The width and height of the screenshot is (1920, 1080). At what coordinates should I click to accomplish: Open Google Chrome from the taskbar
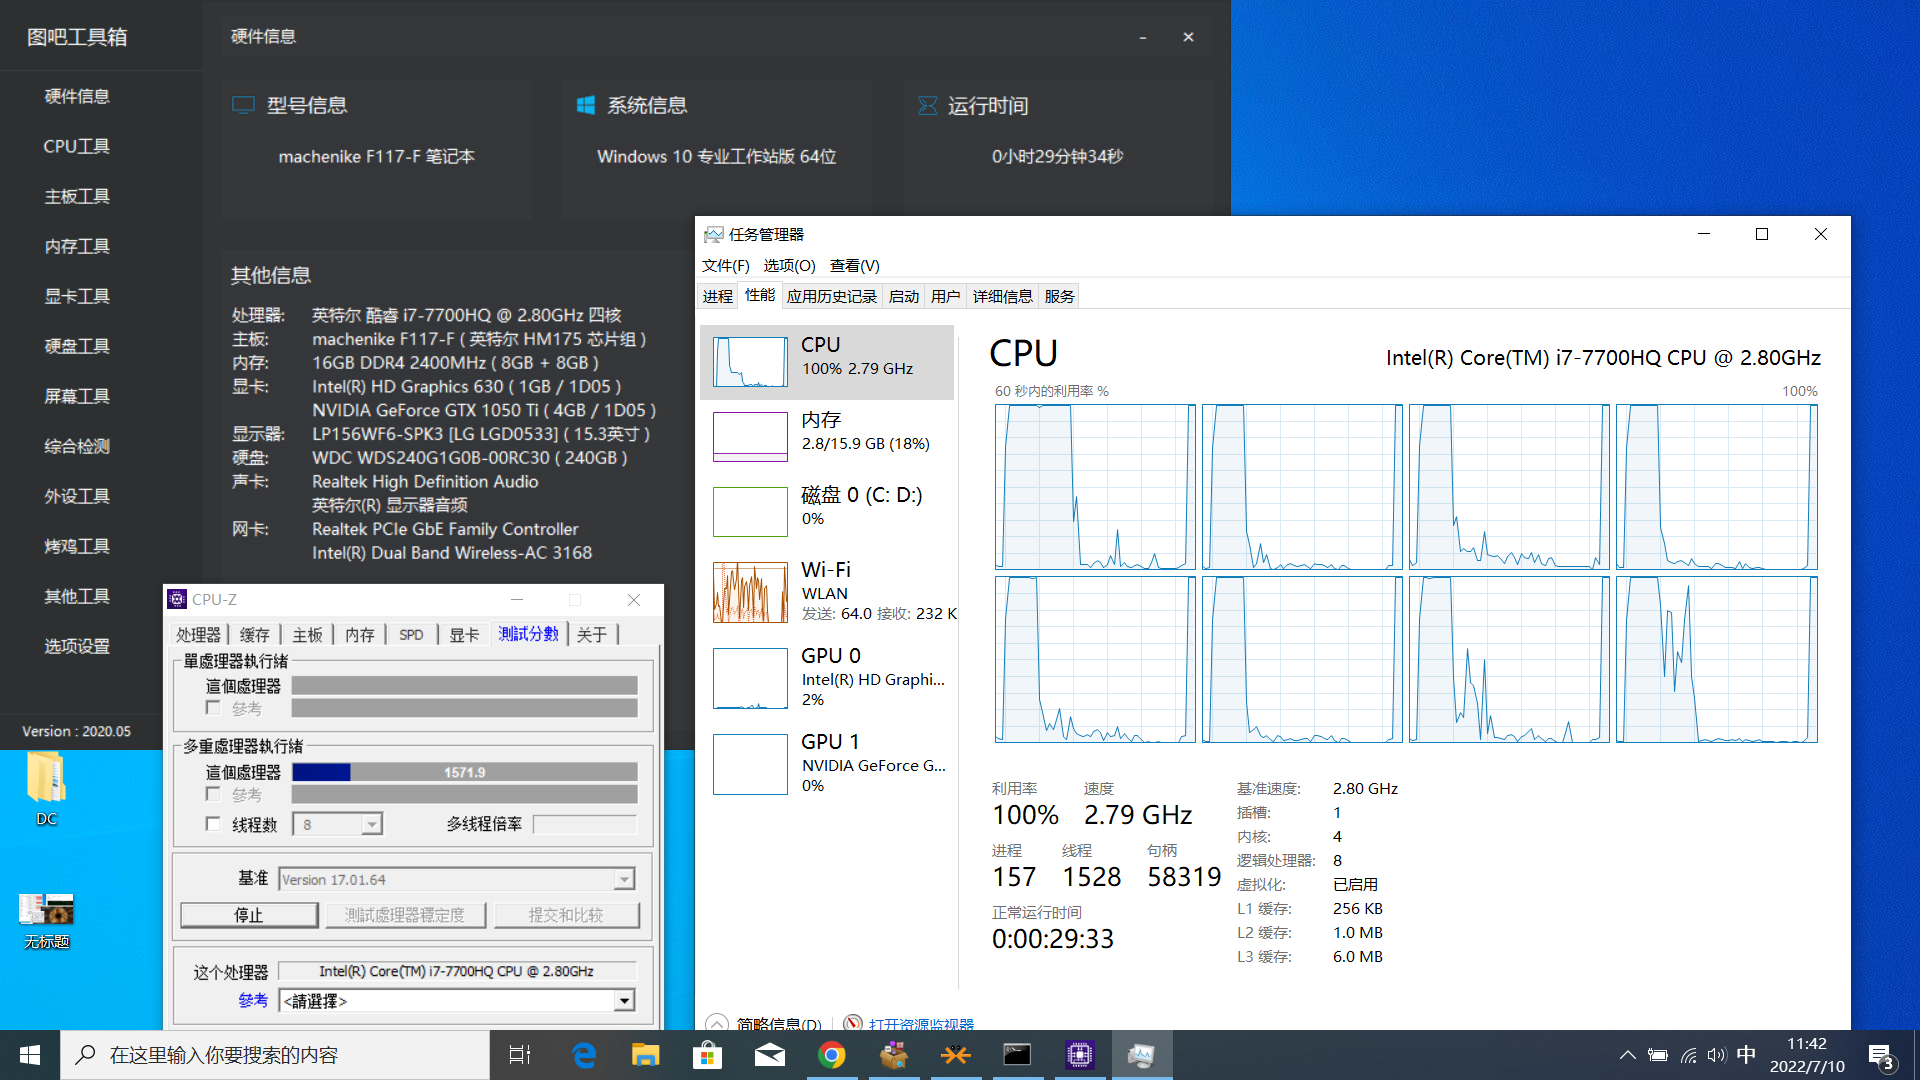coord(831,1055)
